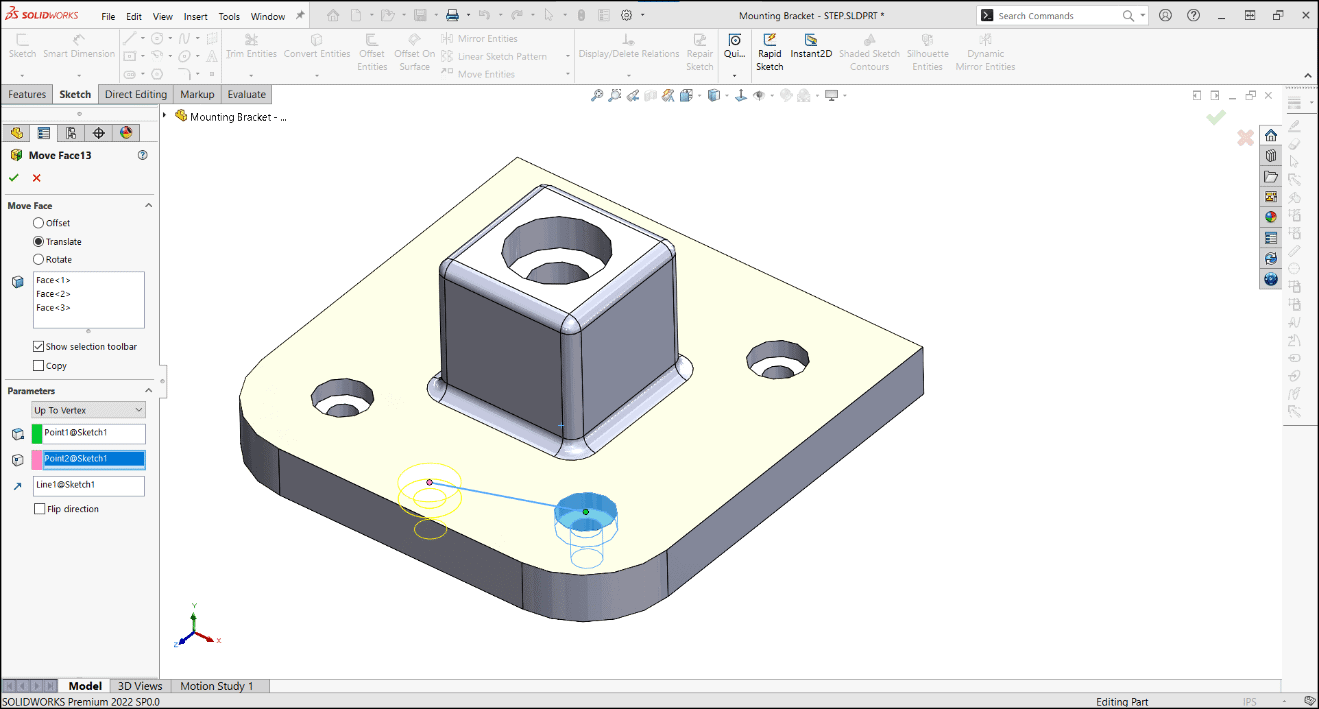Image resolution: width=1319 pixels, height=709 pixels.
Task: Collapse the Parameters section
Action: pyautogui.click(x=149, y=390)
